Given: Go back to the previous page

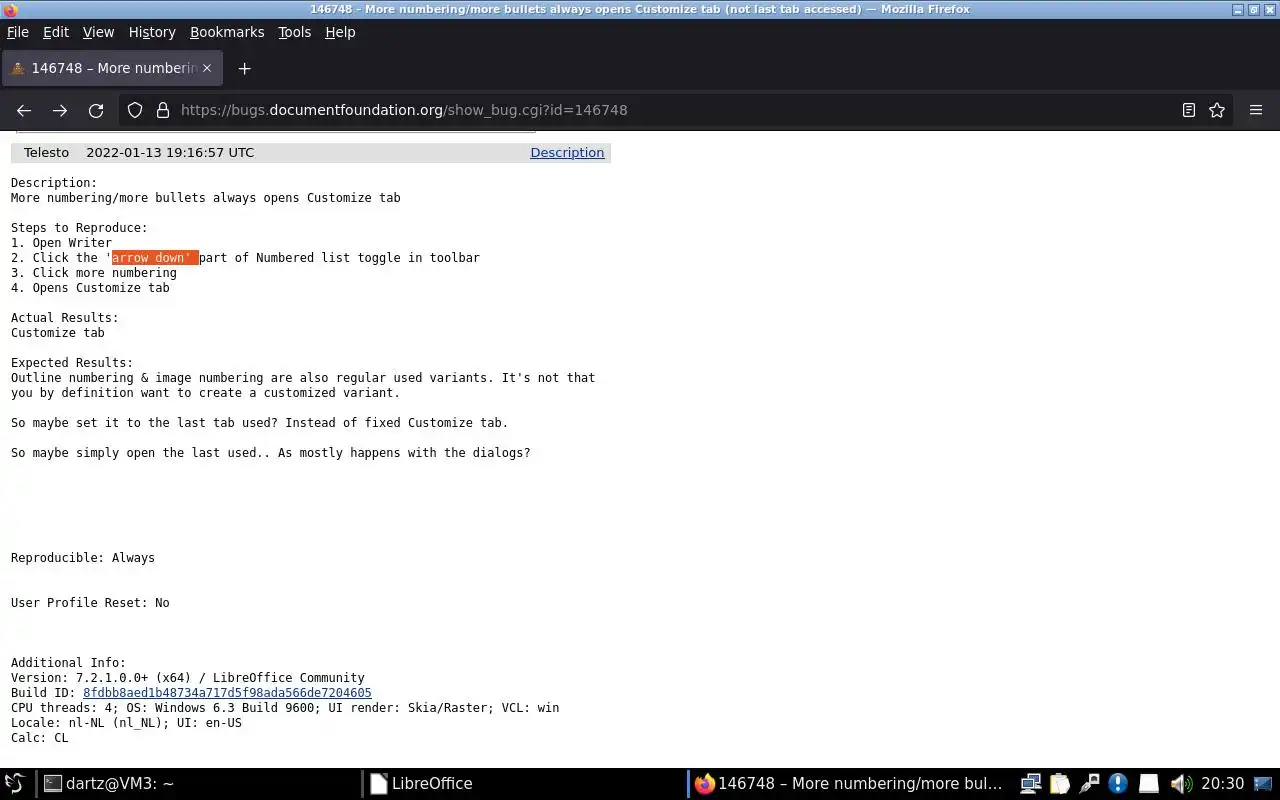Looking at the screenshot, I should [x=24, y=110].
